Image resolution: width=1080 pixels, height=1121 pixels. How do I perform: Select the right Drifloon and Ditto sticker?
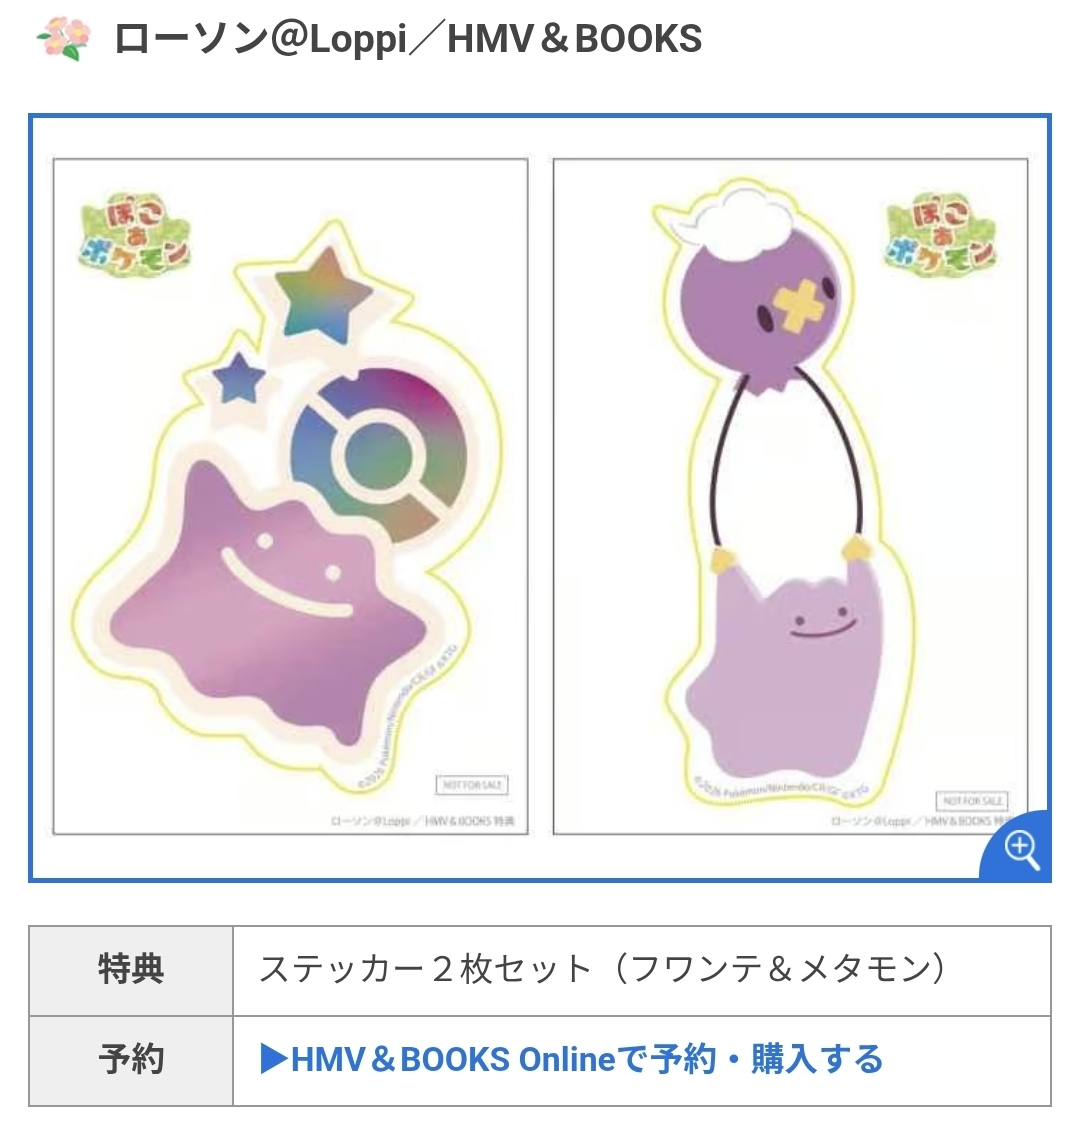(791, 496)
